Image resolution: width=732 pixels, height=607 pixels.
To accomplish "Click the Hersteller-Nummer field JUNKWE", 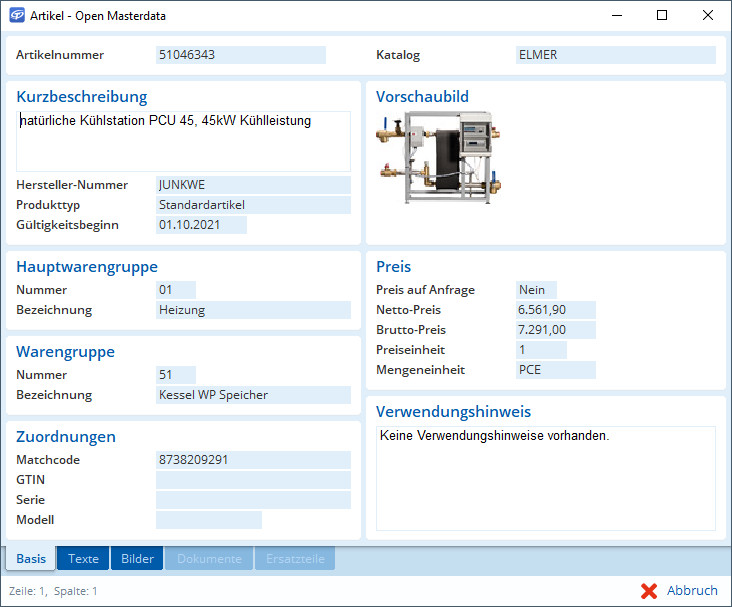I will 253,185.
